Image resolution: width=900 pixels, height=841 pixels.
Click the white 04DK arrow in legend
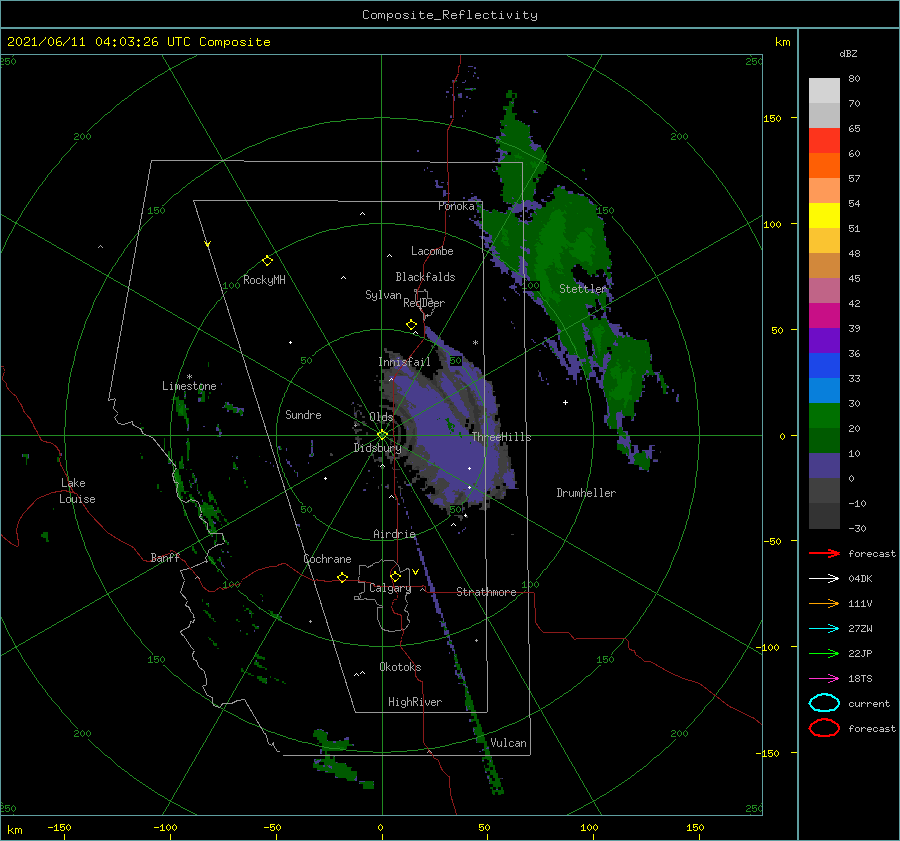(824, 579)
